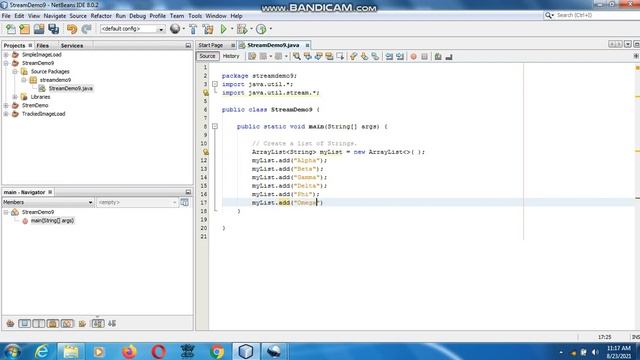
Task: Click the Undo arrow in the toolbar
Action: point(72,29)
